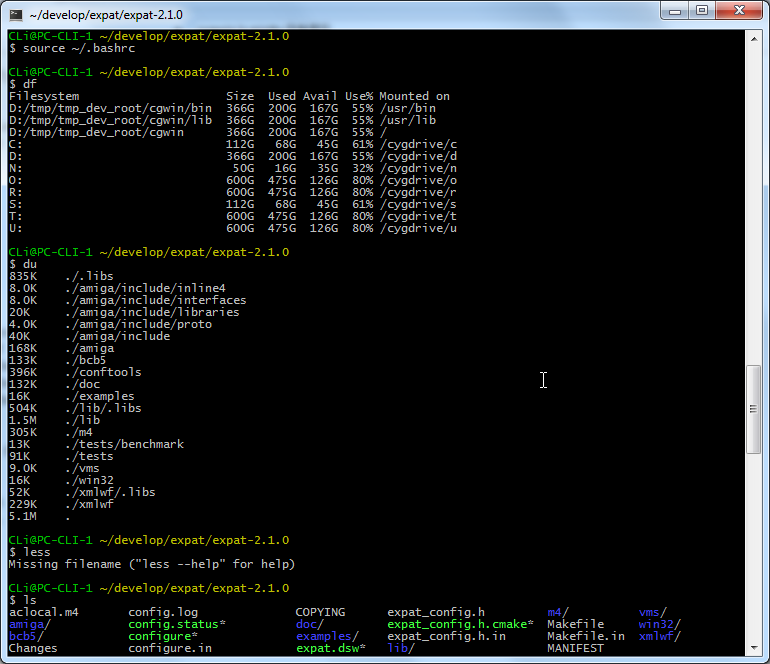Click the '/cygdrive/o' mount point
Screen dimensions: 770x664
(x=418, y=180)
